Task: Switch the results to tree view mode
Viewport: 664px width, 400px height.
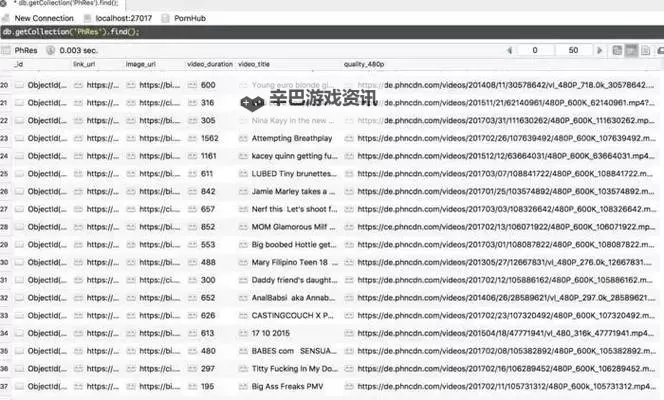Action: point(617,50)
